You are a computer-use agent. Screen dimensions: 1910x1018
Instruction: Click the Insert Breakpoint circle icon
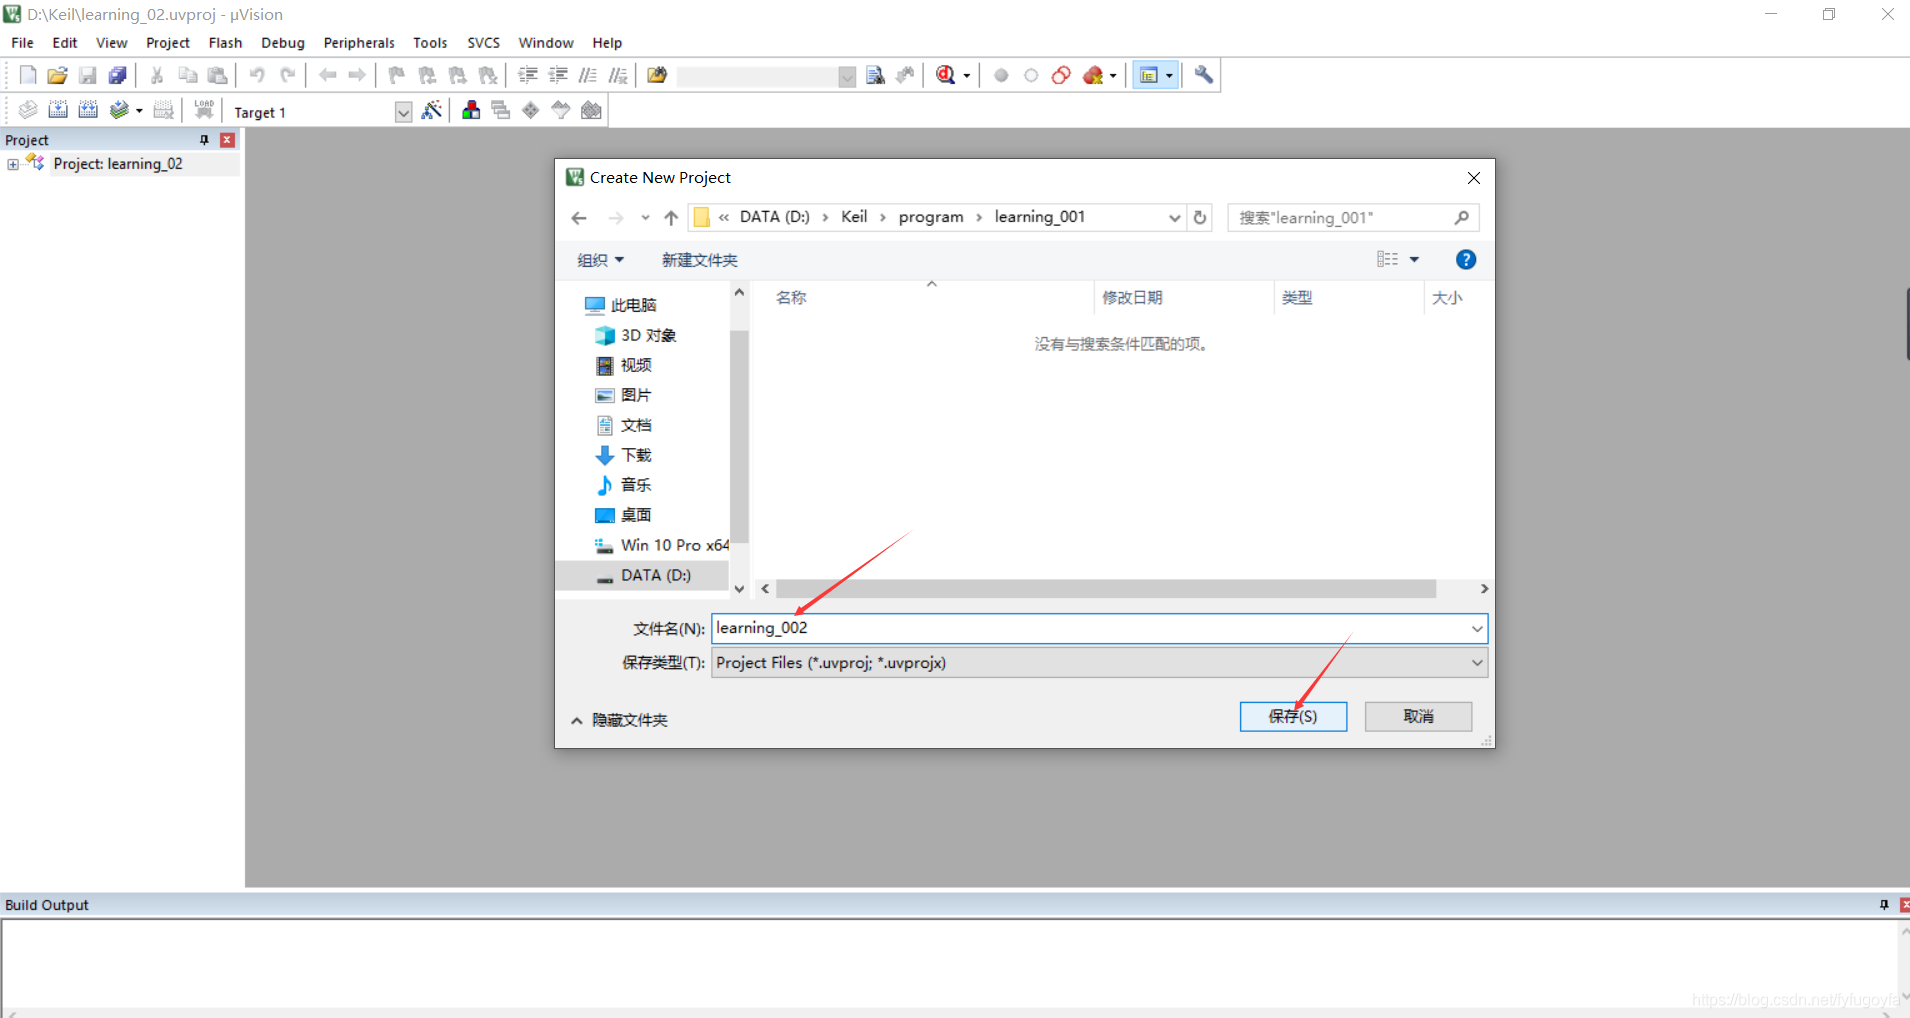coord(1001,75)
